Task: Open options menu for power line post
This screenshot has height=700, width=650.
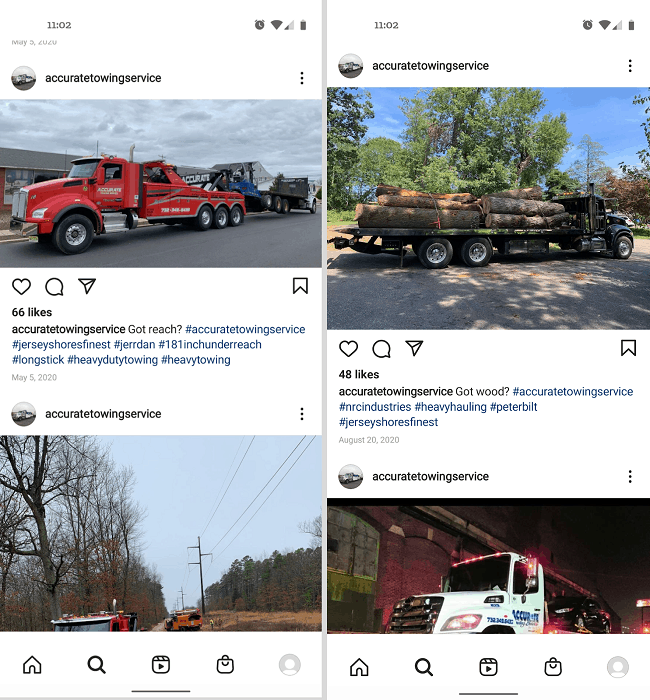Action: tap(302, 414)
